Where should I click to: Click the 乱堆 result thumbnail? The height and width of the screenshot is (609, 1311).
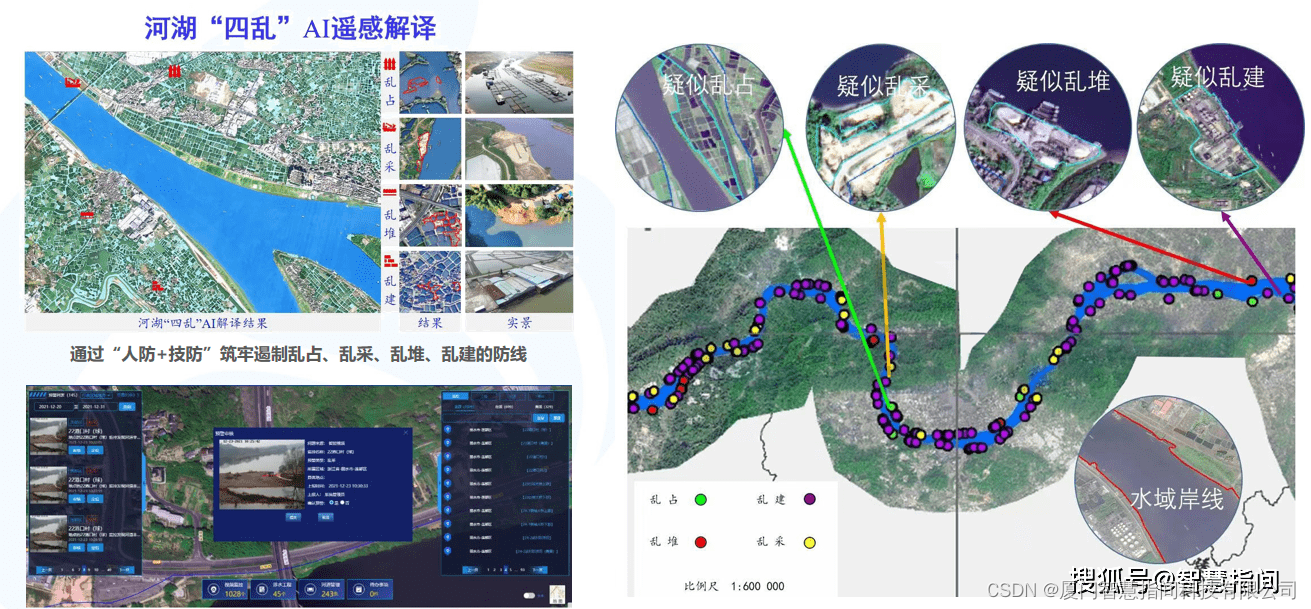(431, 215)
